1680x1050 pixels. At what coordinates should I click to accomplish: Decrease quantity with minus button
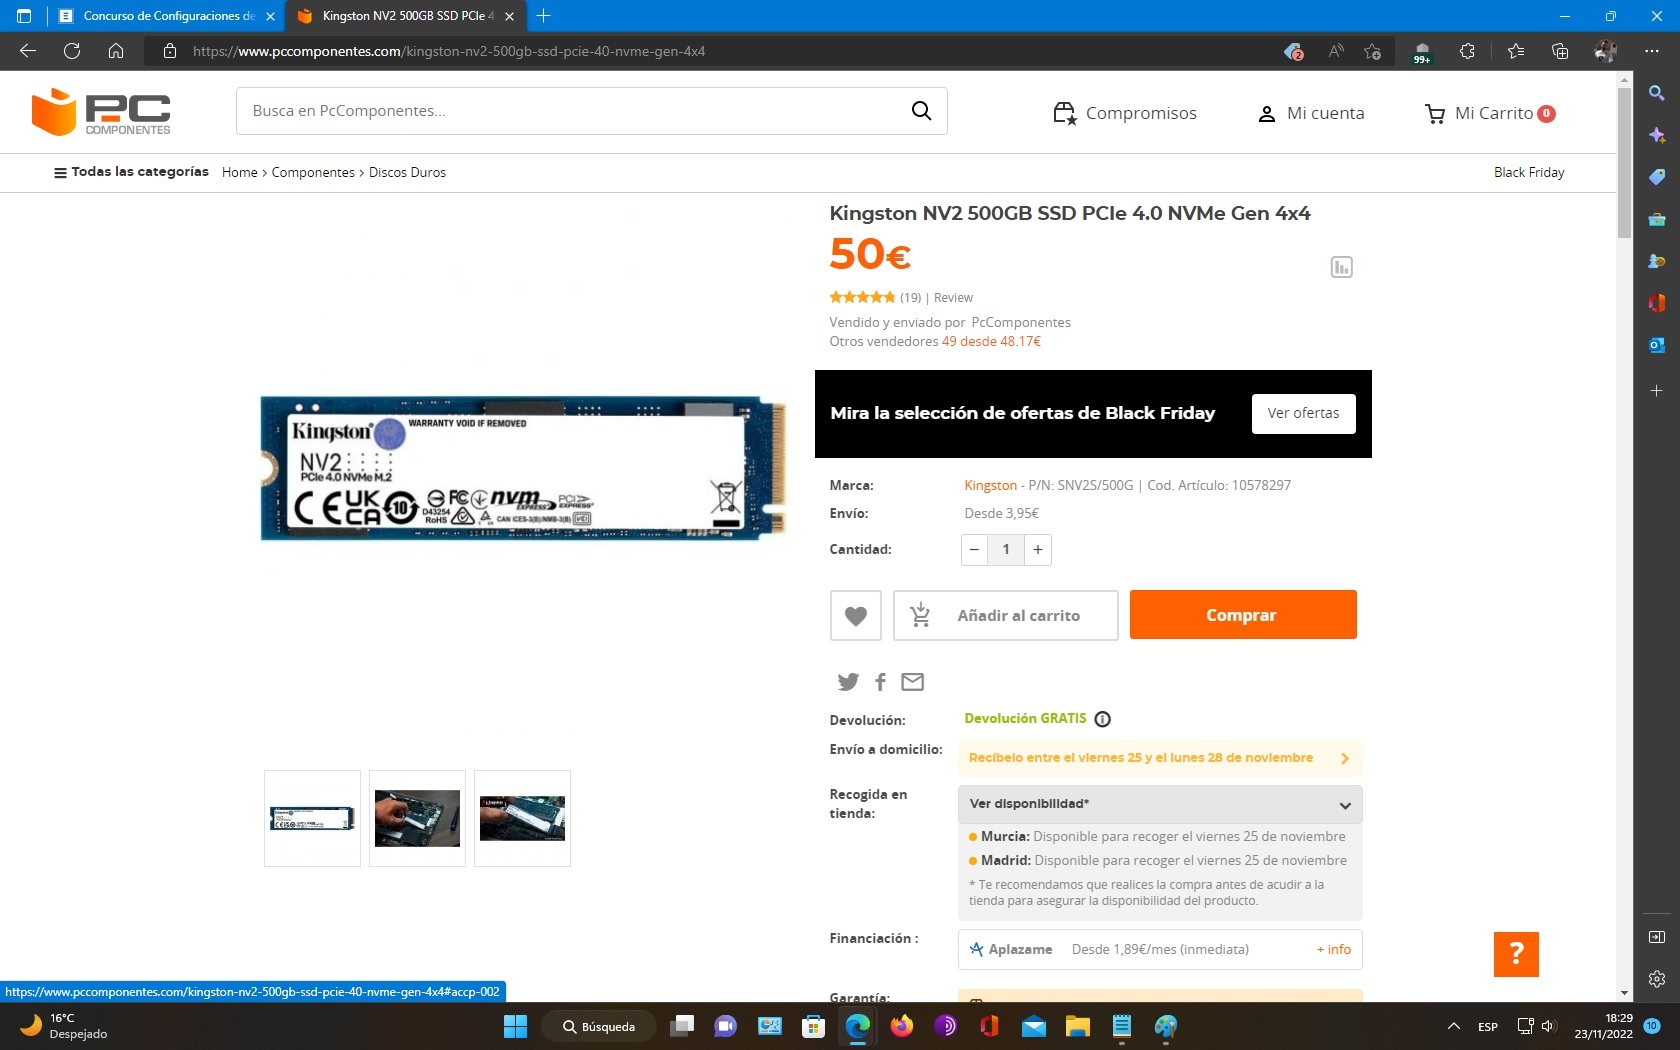(x=974, y=550)
